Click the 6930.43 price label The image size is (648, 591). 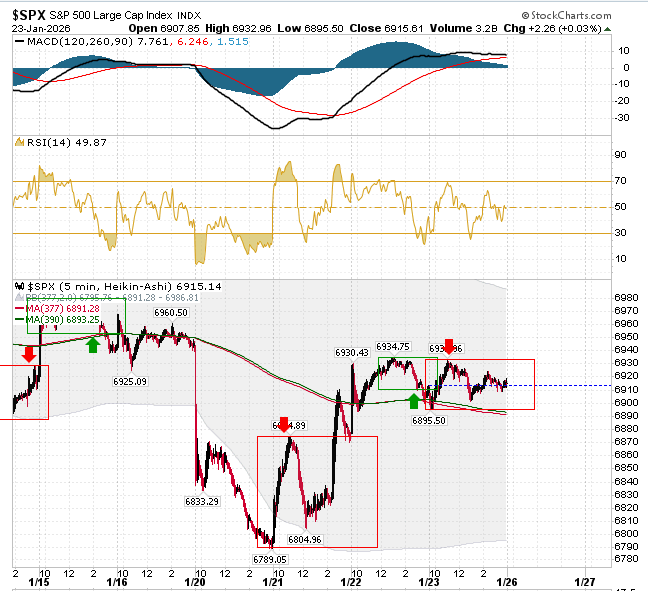coord(352,353)
